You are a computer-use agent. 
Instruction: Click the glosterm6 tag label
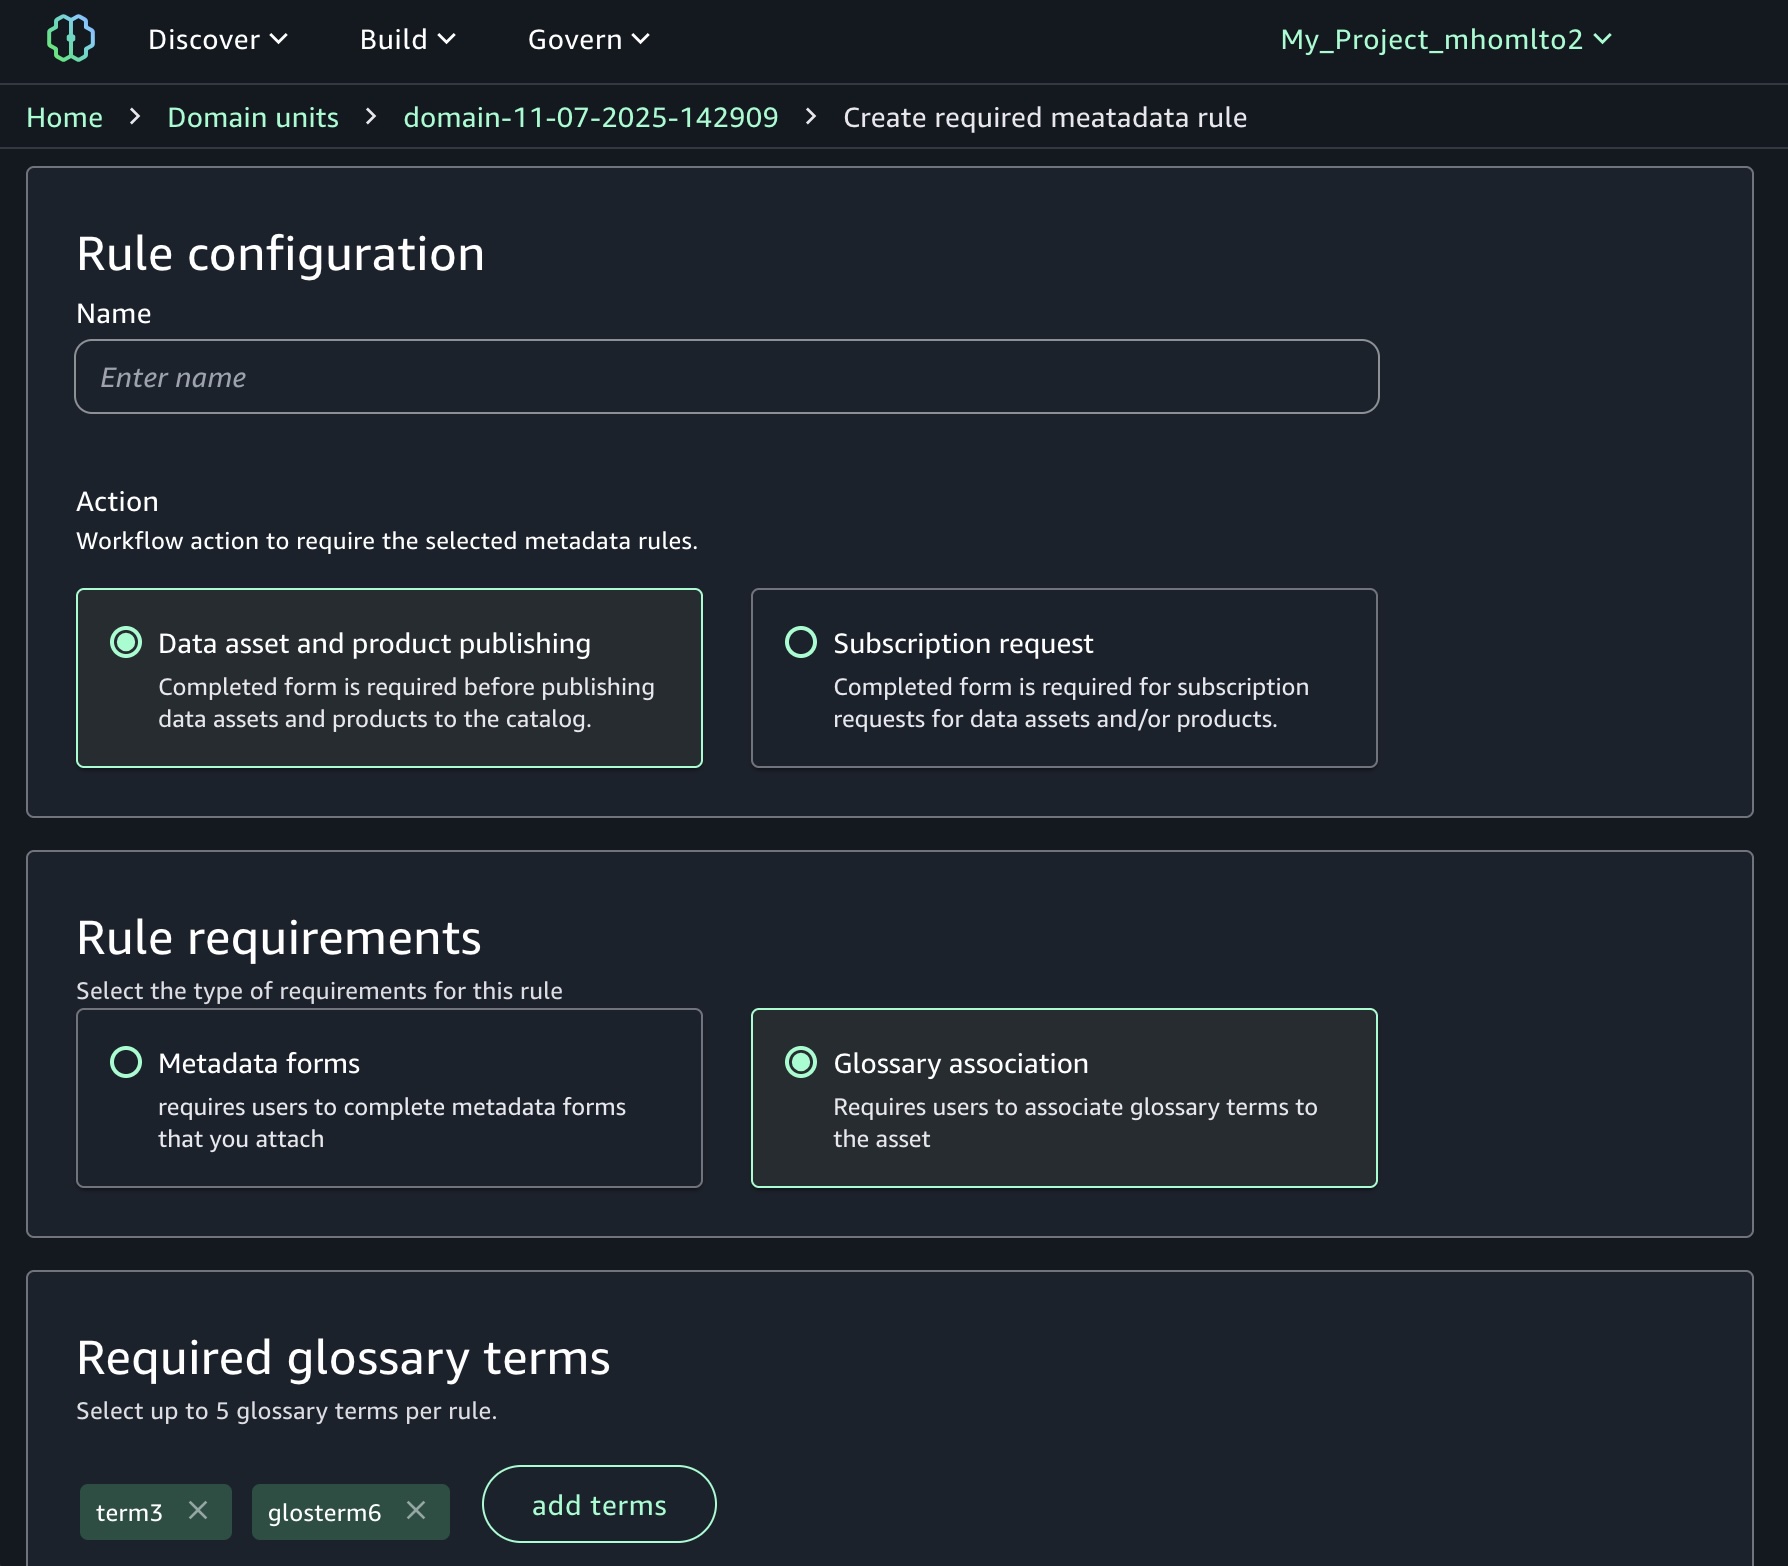pyautogui.click(x=324, y=1512)
